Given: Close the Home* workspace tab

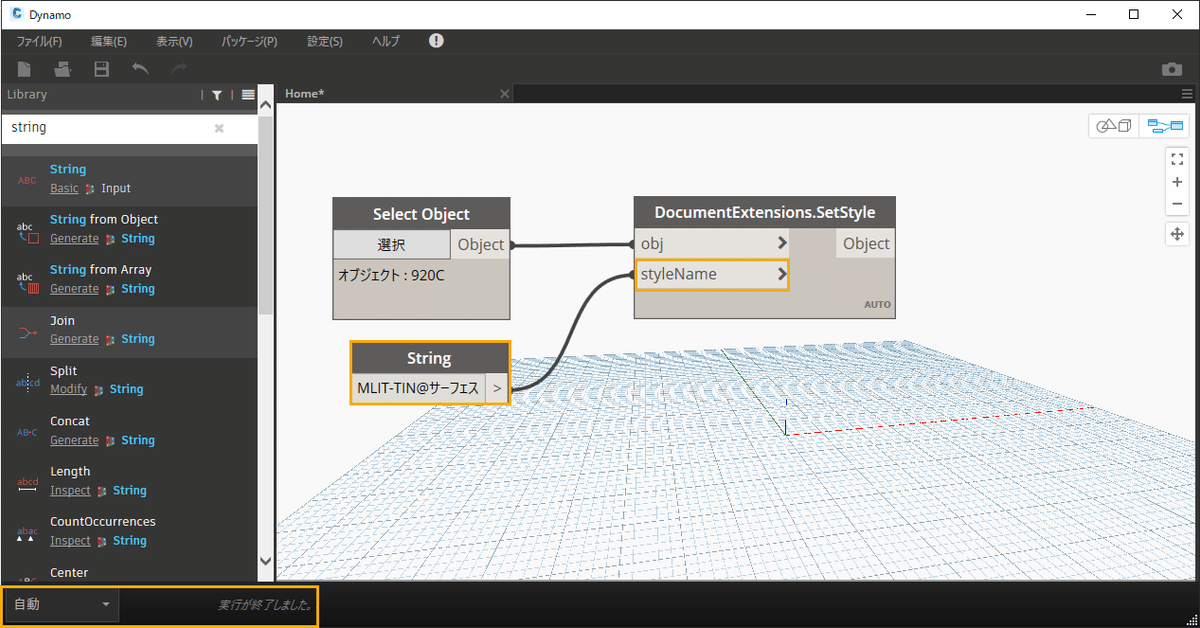Looking at the screenshot, I should [505, 94].
